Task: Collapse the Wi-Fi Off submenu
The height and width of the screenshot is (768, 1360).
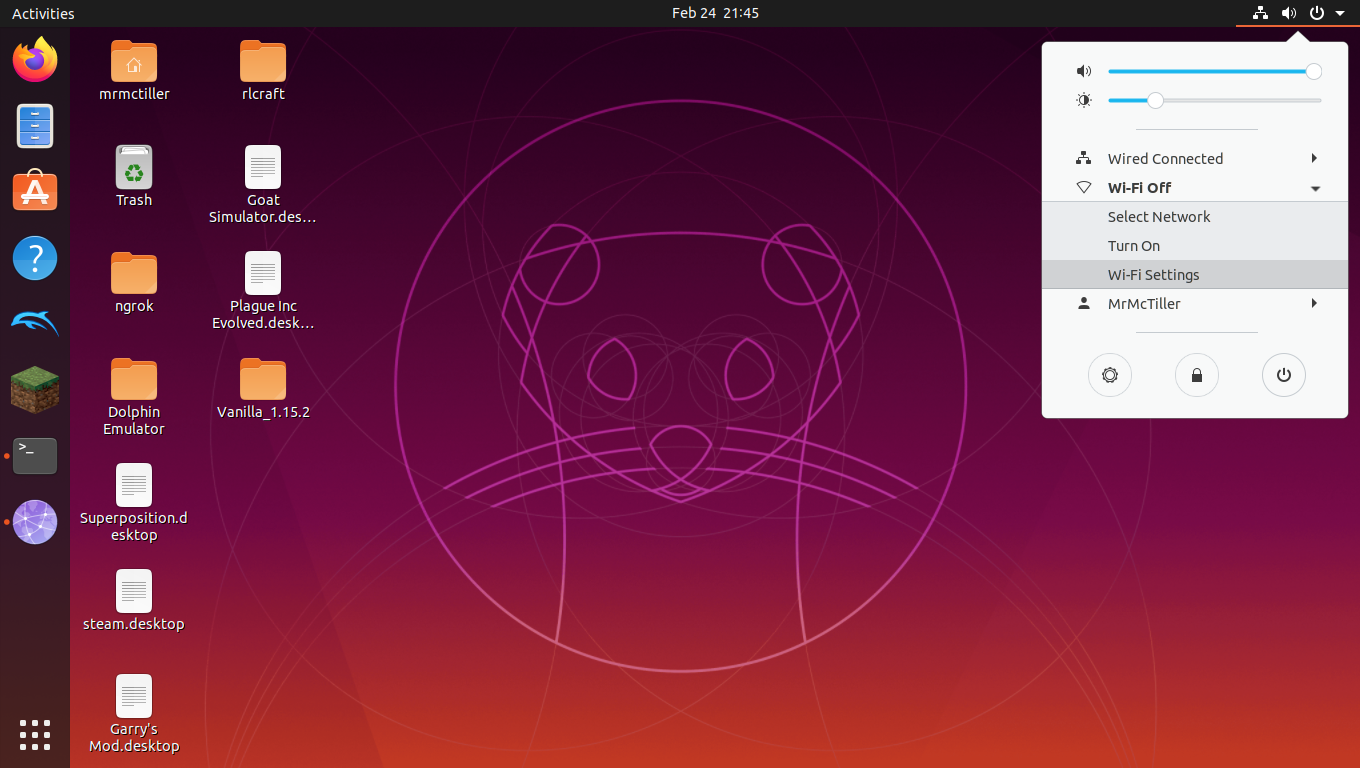Action: tap(1195, 188)
